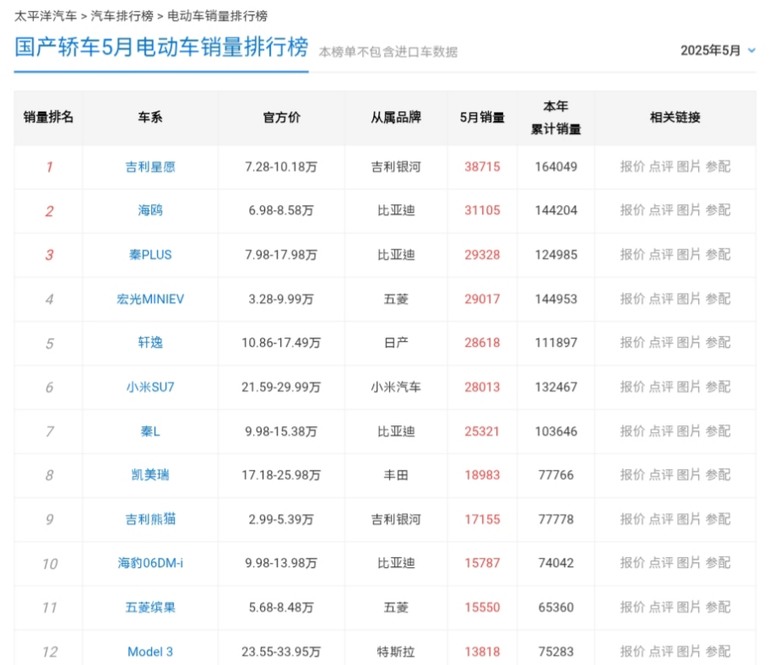Viewport: 780px width, 665px height.
Task: Select price cell 2.99-5.39万
Action: (x=281, y=519)
